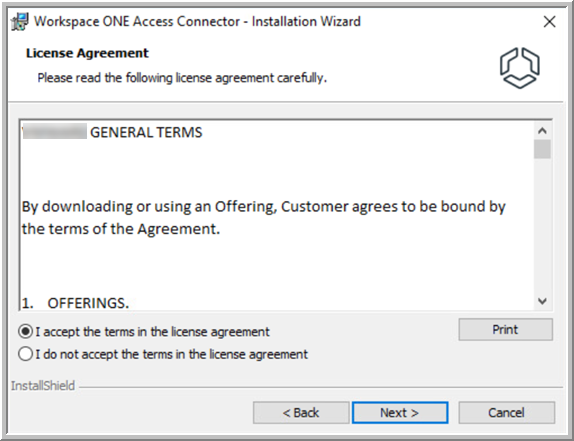Screen dimensions: 574x441
Task: Select "I accept the terms" radio button
Action: point(26,332)
